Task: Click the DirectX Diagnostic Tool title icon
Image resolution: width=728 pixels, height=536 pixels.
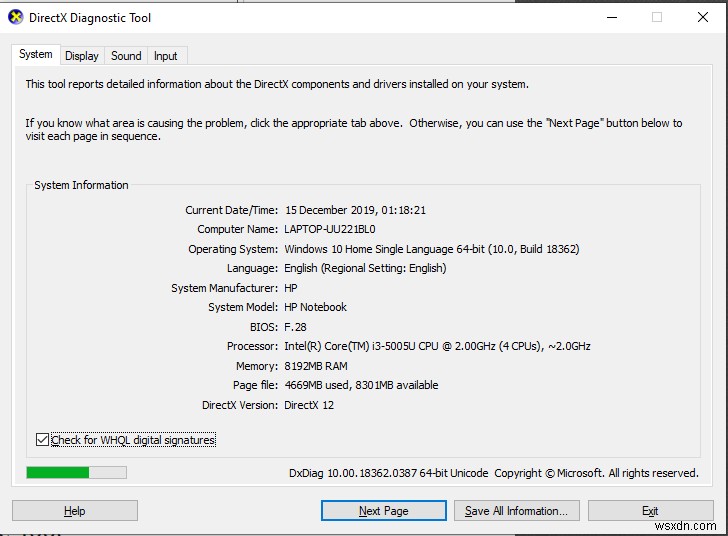Action: pyautogui.click(x=15, y=18)
